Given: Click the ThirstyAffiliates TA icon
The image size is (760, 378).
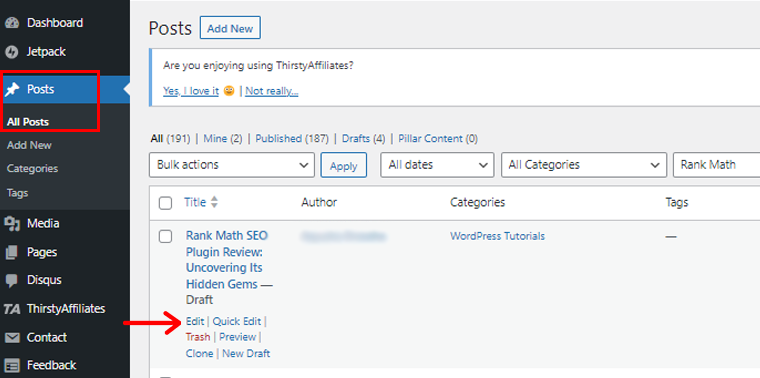Looking at the screenshot, I should [x=12, y=309].
